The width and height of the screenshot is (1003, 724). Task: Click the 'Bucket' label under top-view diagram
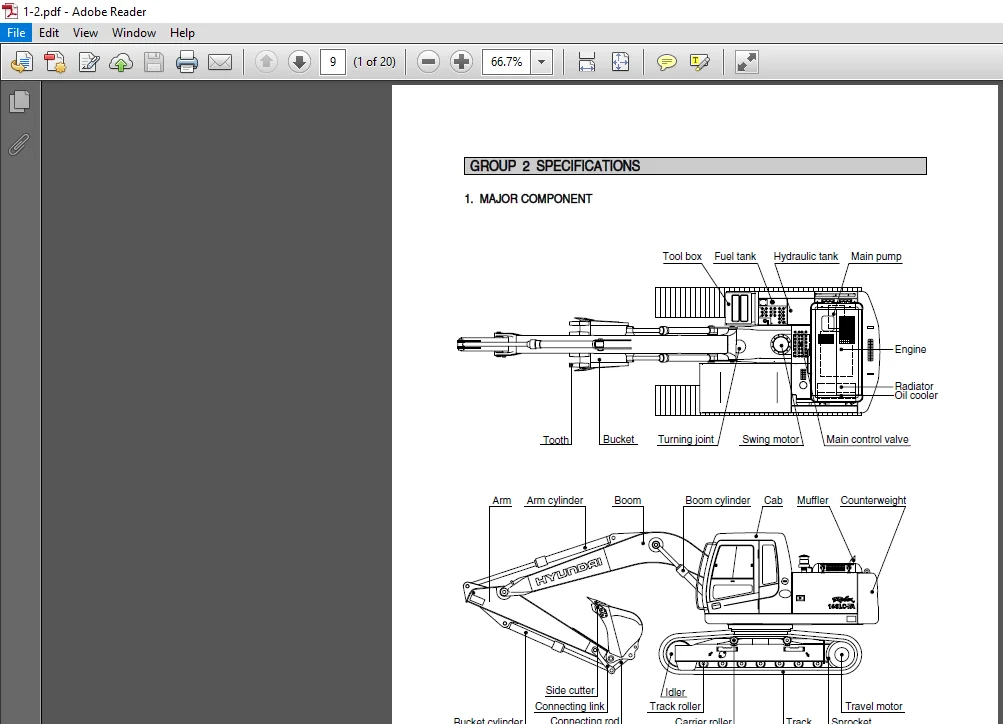[x=619, y=439]
